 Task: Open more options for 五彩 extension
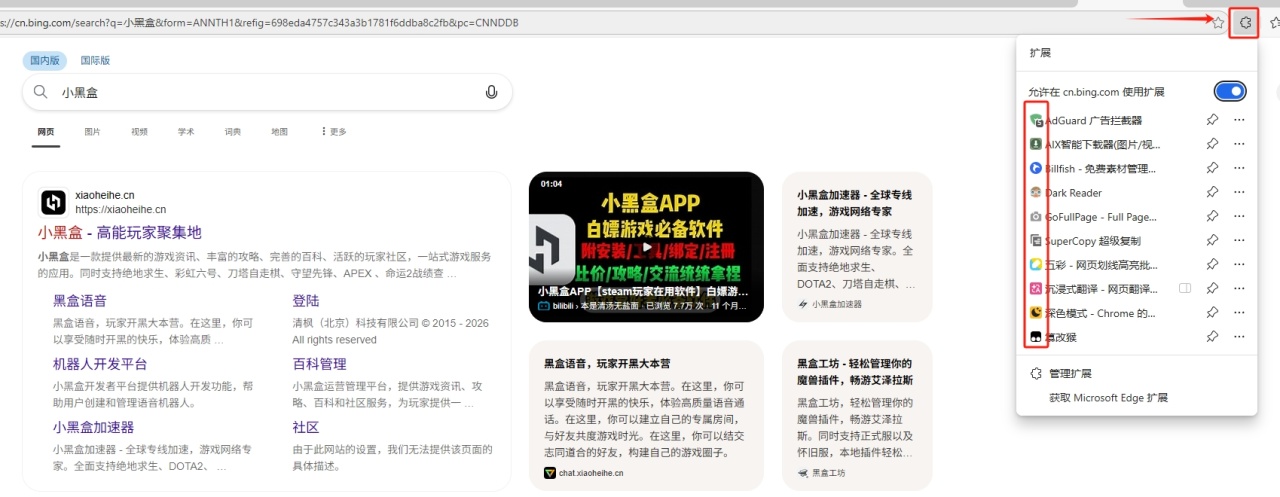tap(1239, 264)
